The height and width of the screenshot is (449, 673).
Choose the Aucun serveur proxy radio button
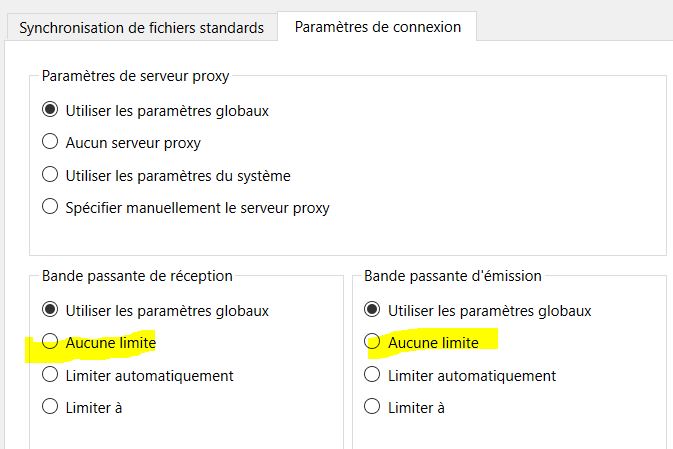point(51,143)
